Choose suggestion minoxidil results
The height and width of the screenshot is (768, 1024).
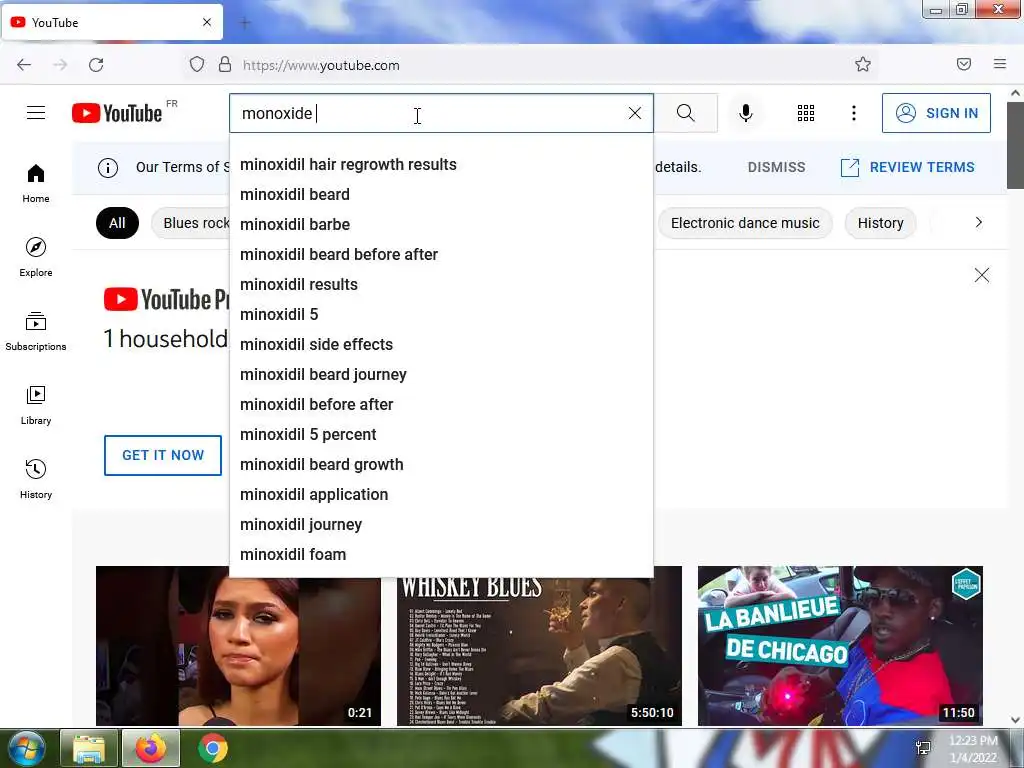441,285
